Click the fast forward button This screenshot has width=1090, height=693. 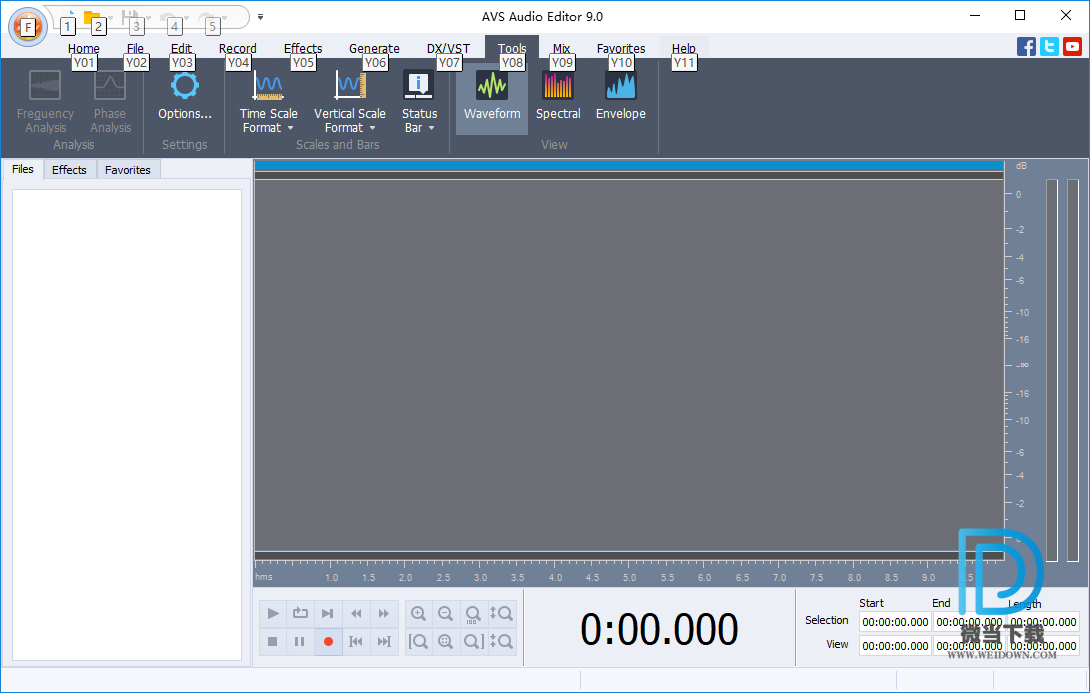tap(384, 613)
